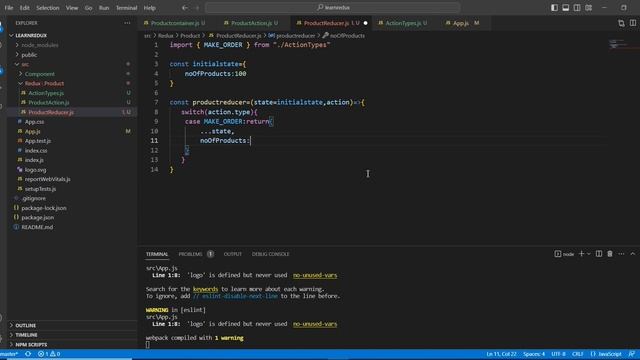Switch to ProductAction.js tab
The image size is (640, 360).
251,23
